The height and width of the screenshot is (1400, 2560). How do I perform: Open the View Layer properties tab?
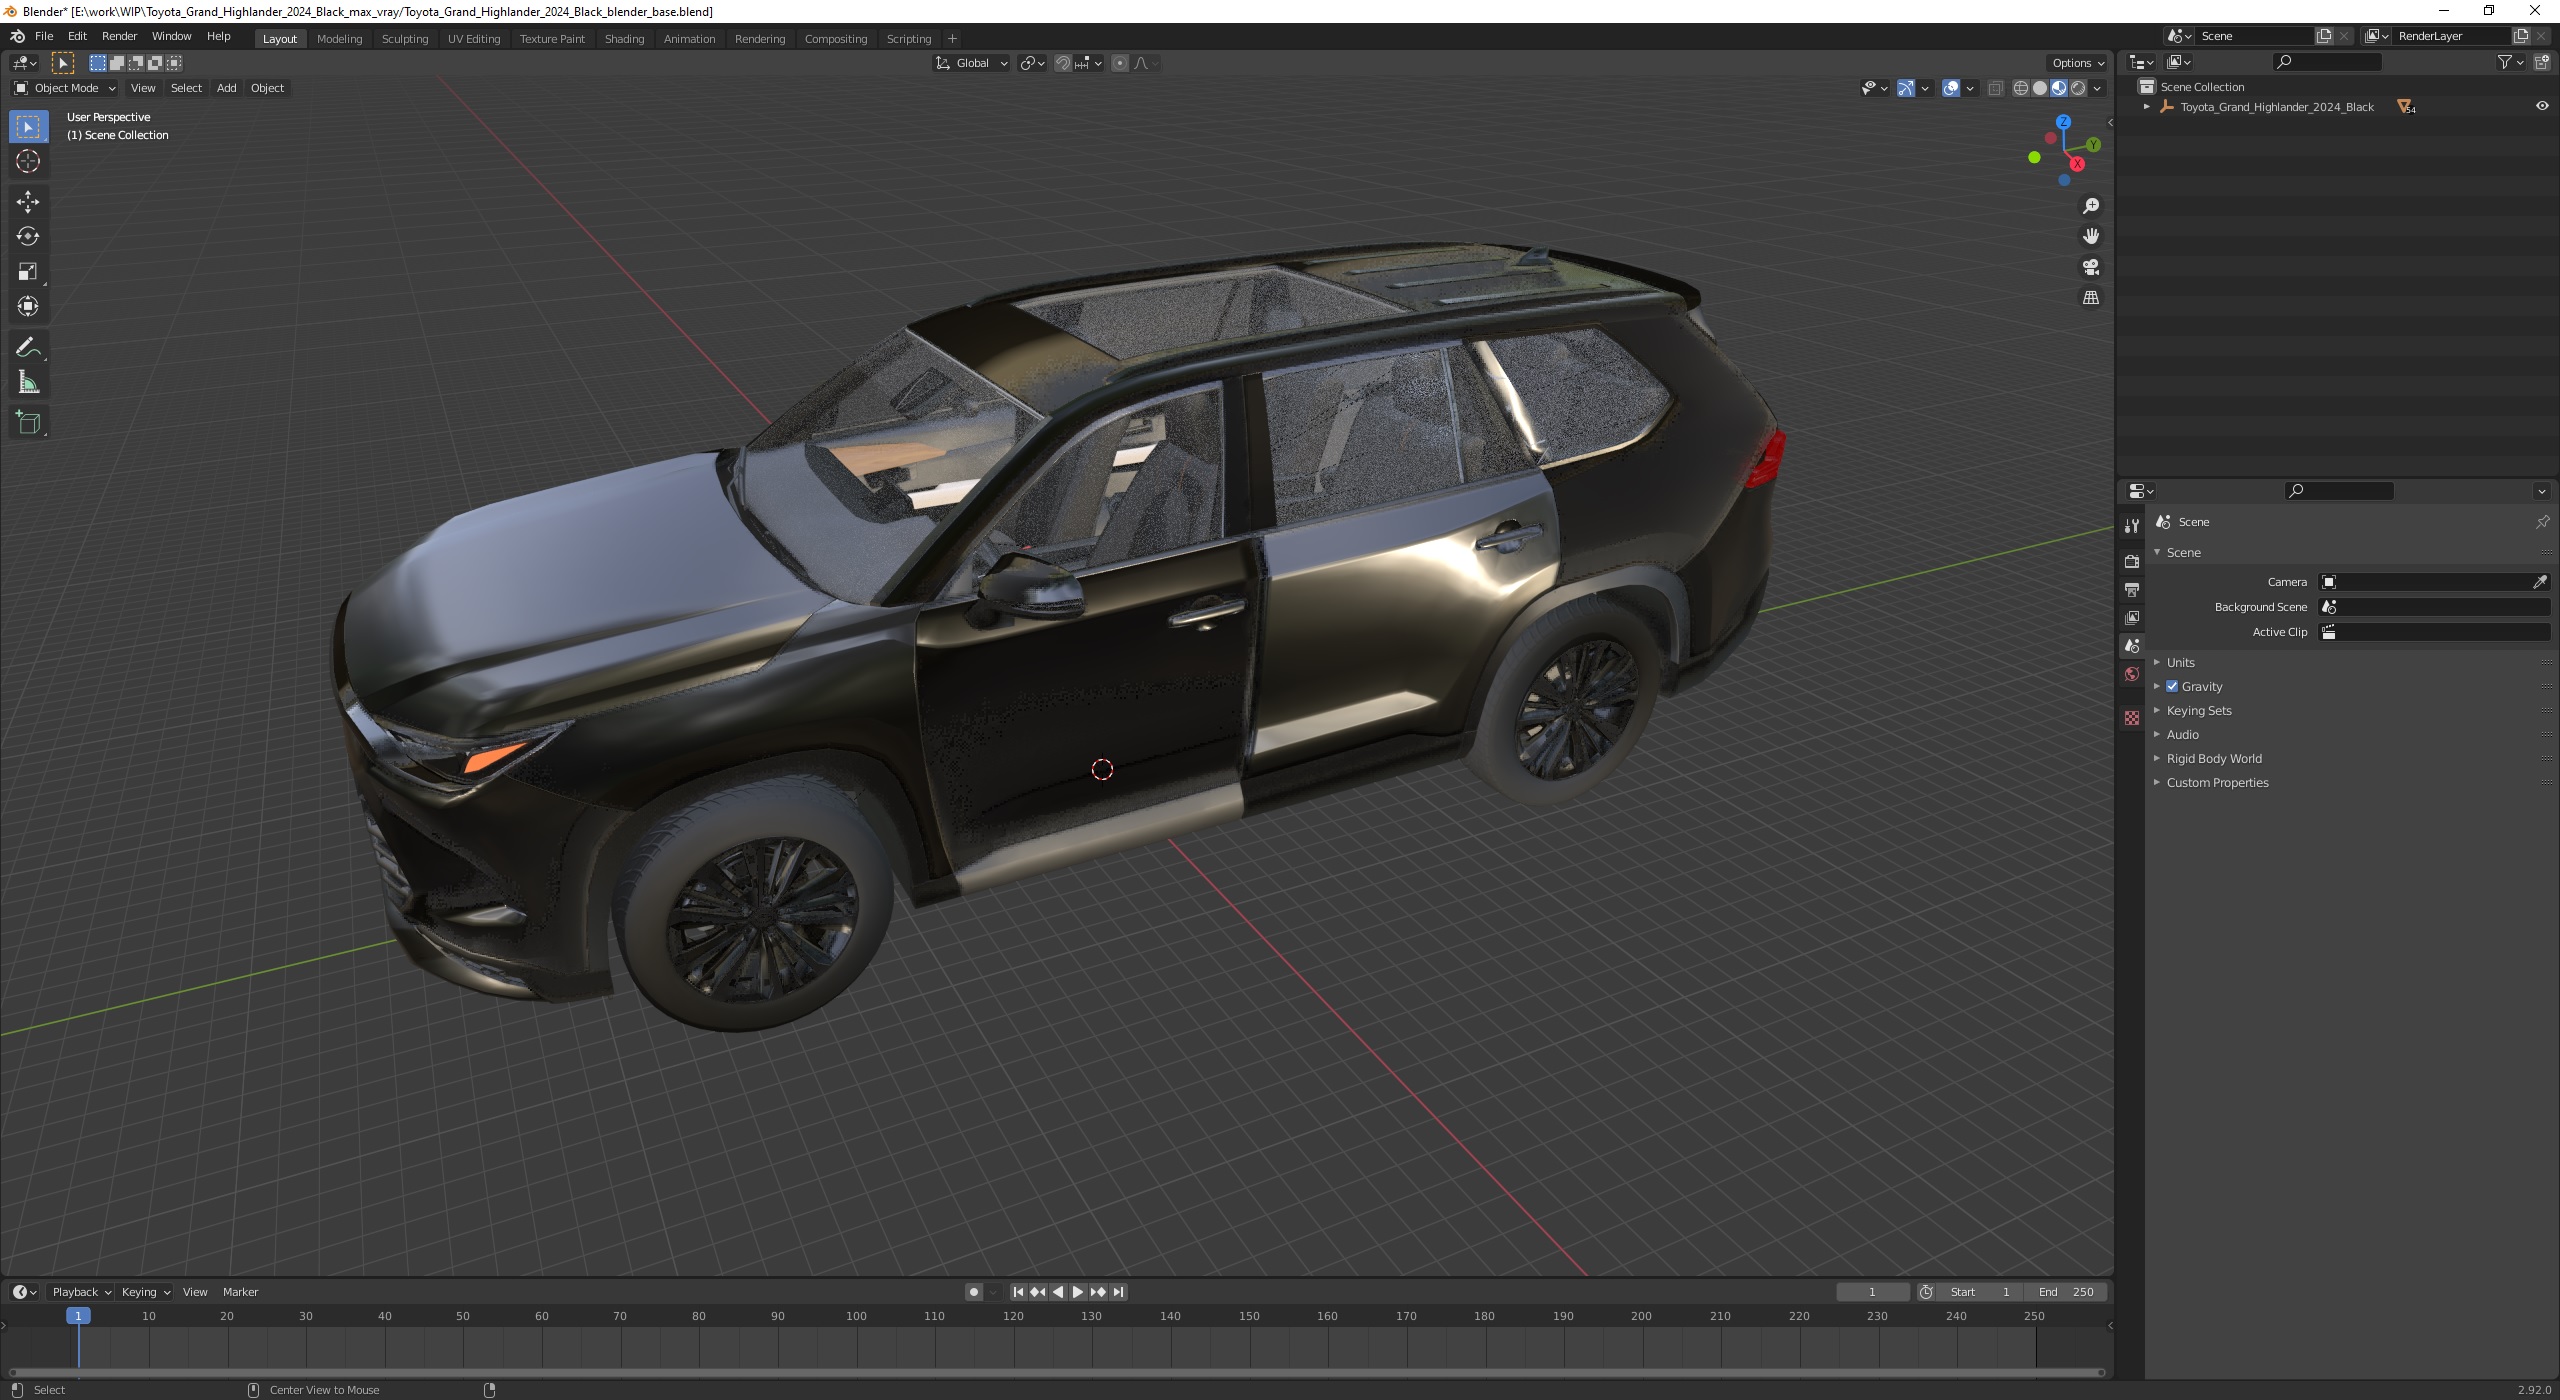(x=2132, y=618)
